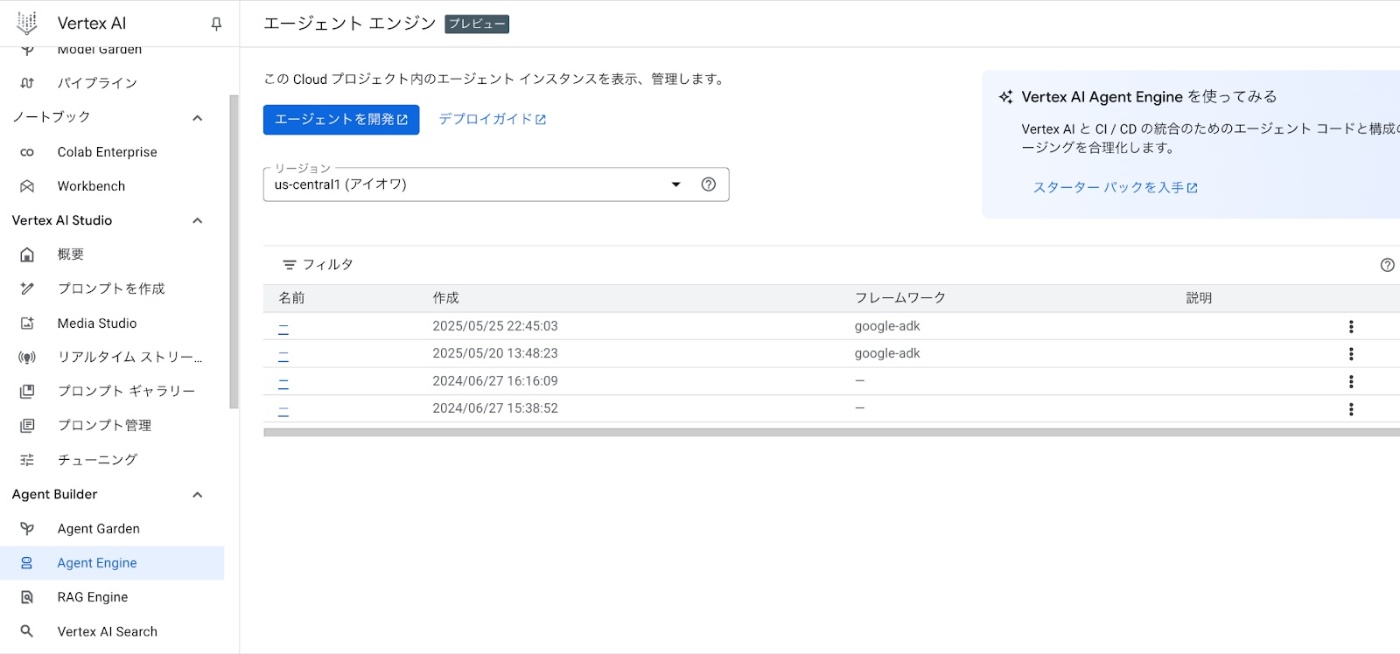Click the sidebar vertical scrollbar
The image size is (1400, 654).
click(234, 252)
